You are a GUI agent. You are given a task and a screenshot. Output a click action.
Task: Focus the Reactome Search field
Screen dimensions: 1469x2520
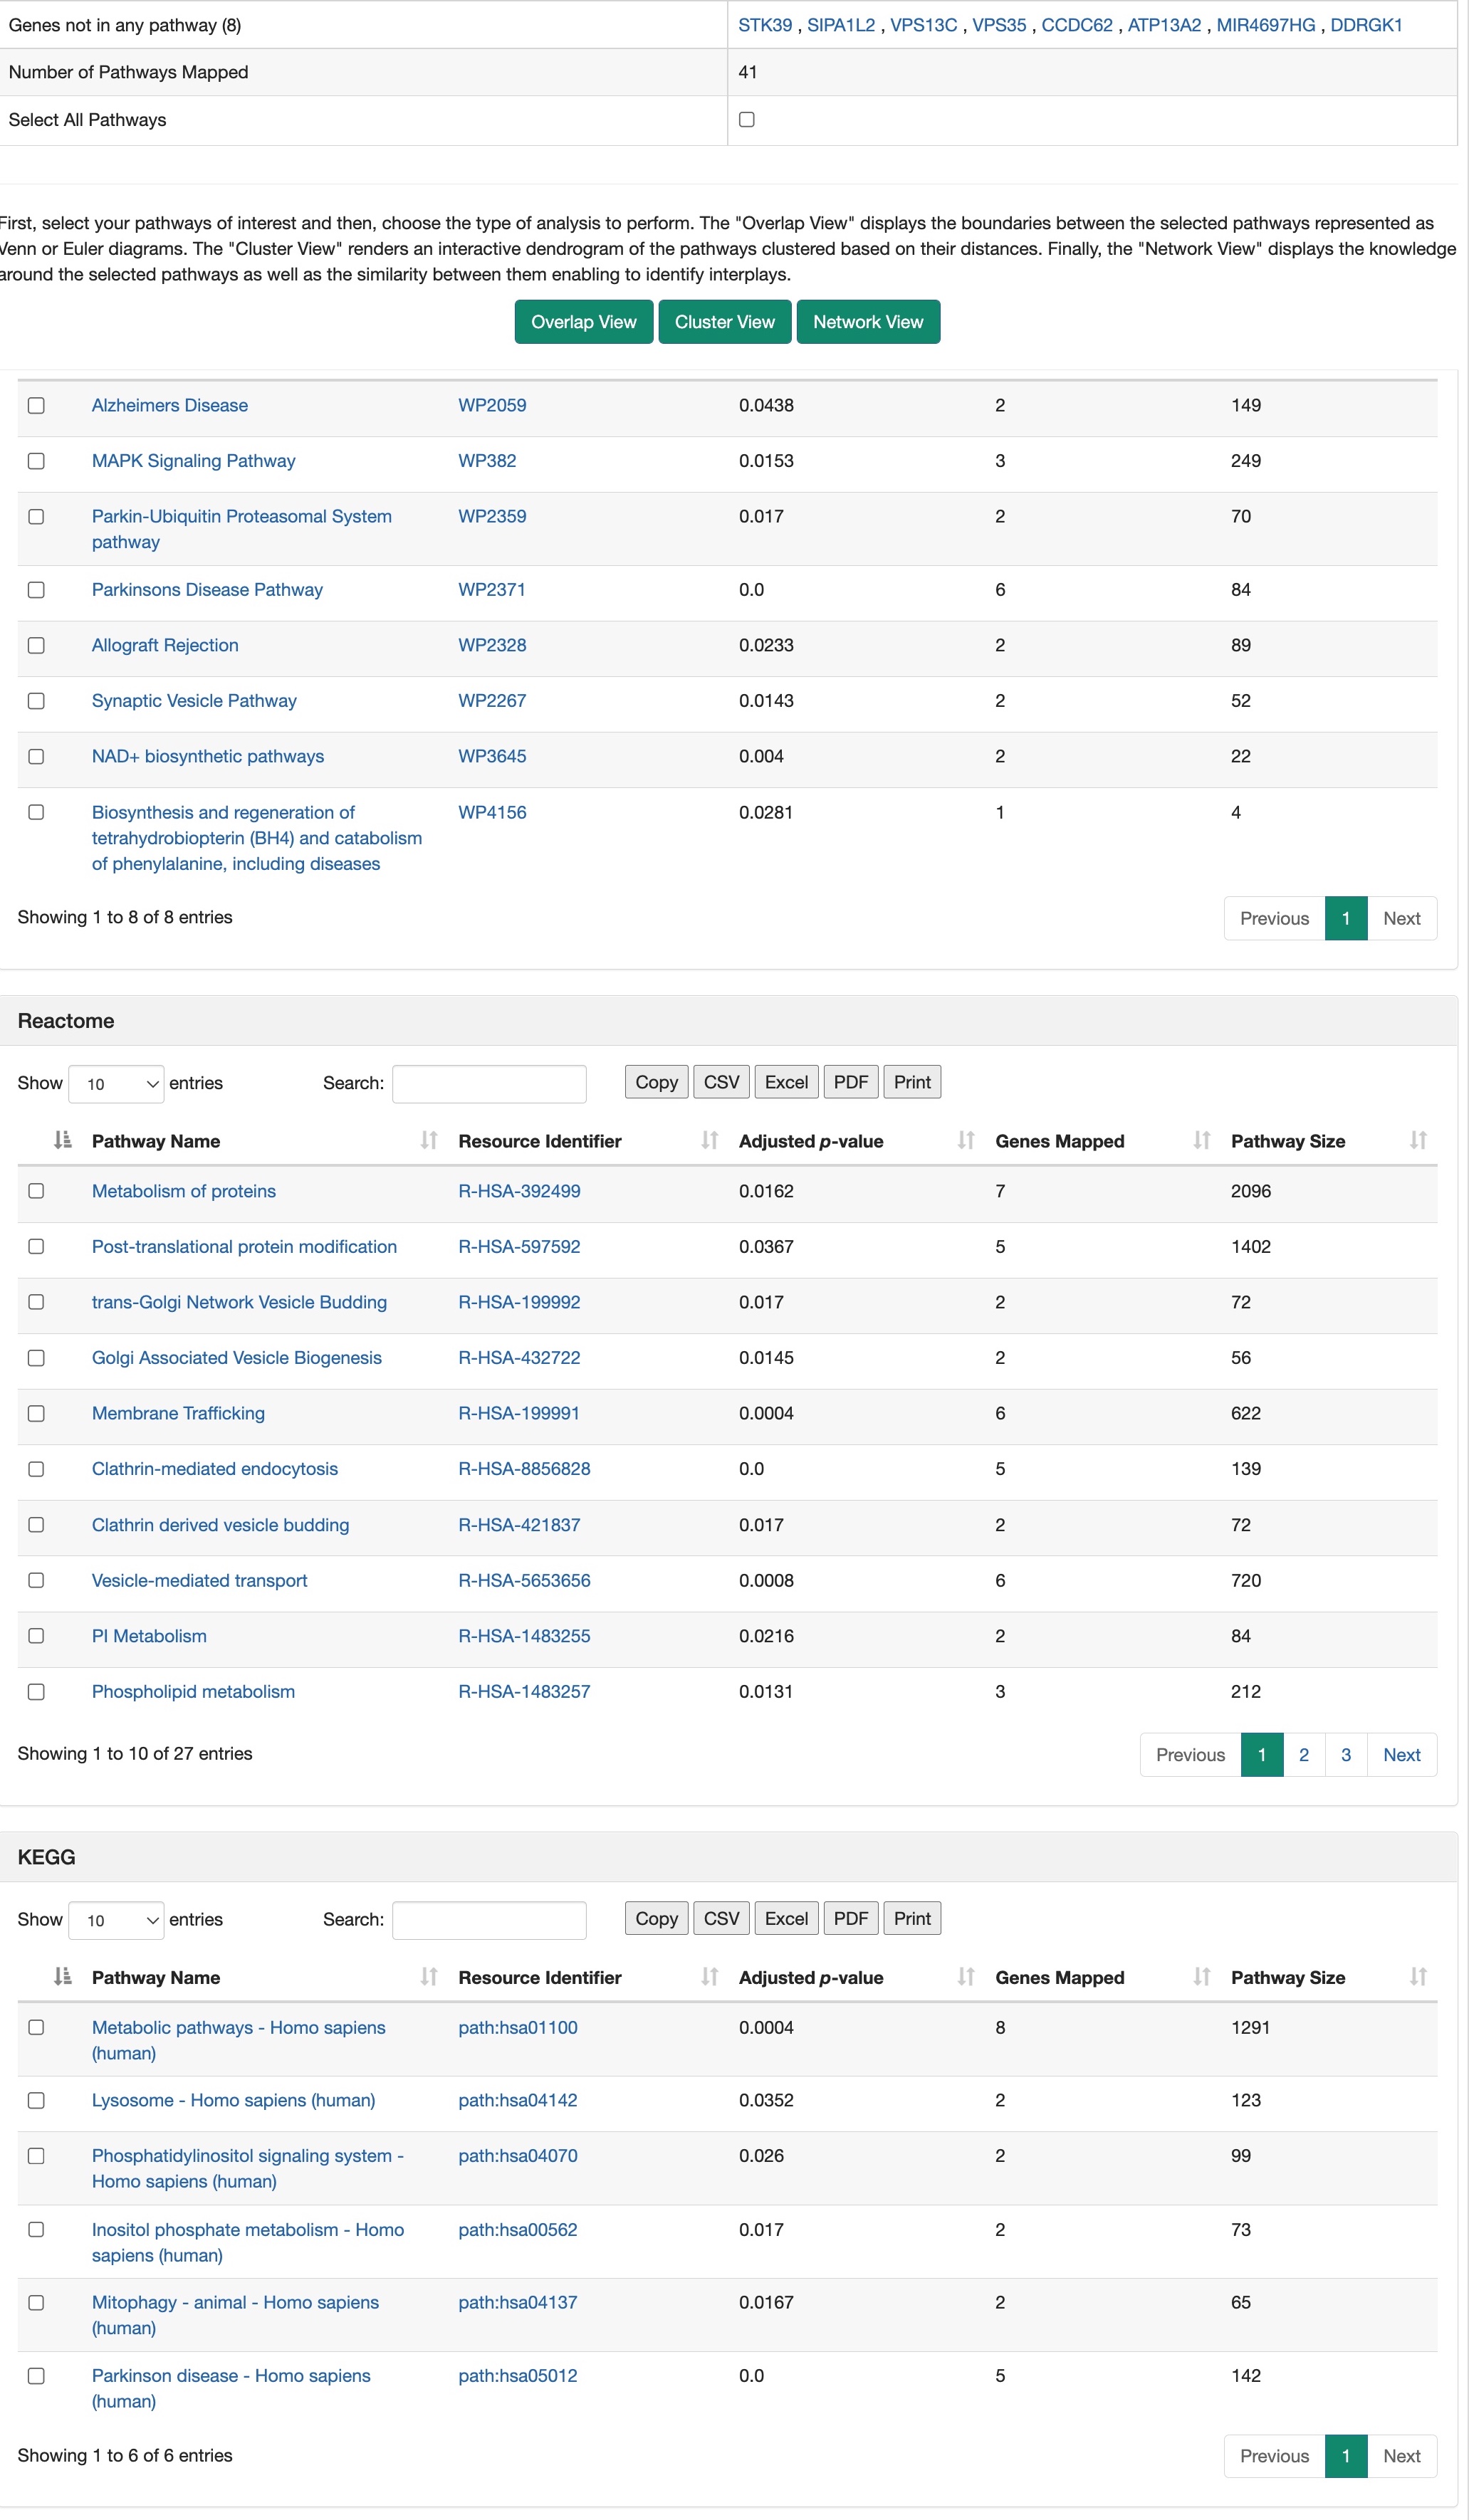(x=489, y=1084)
